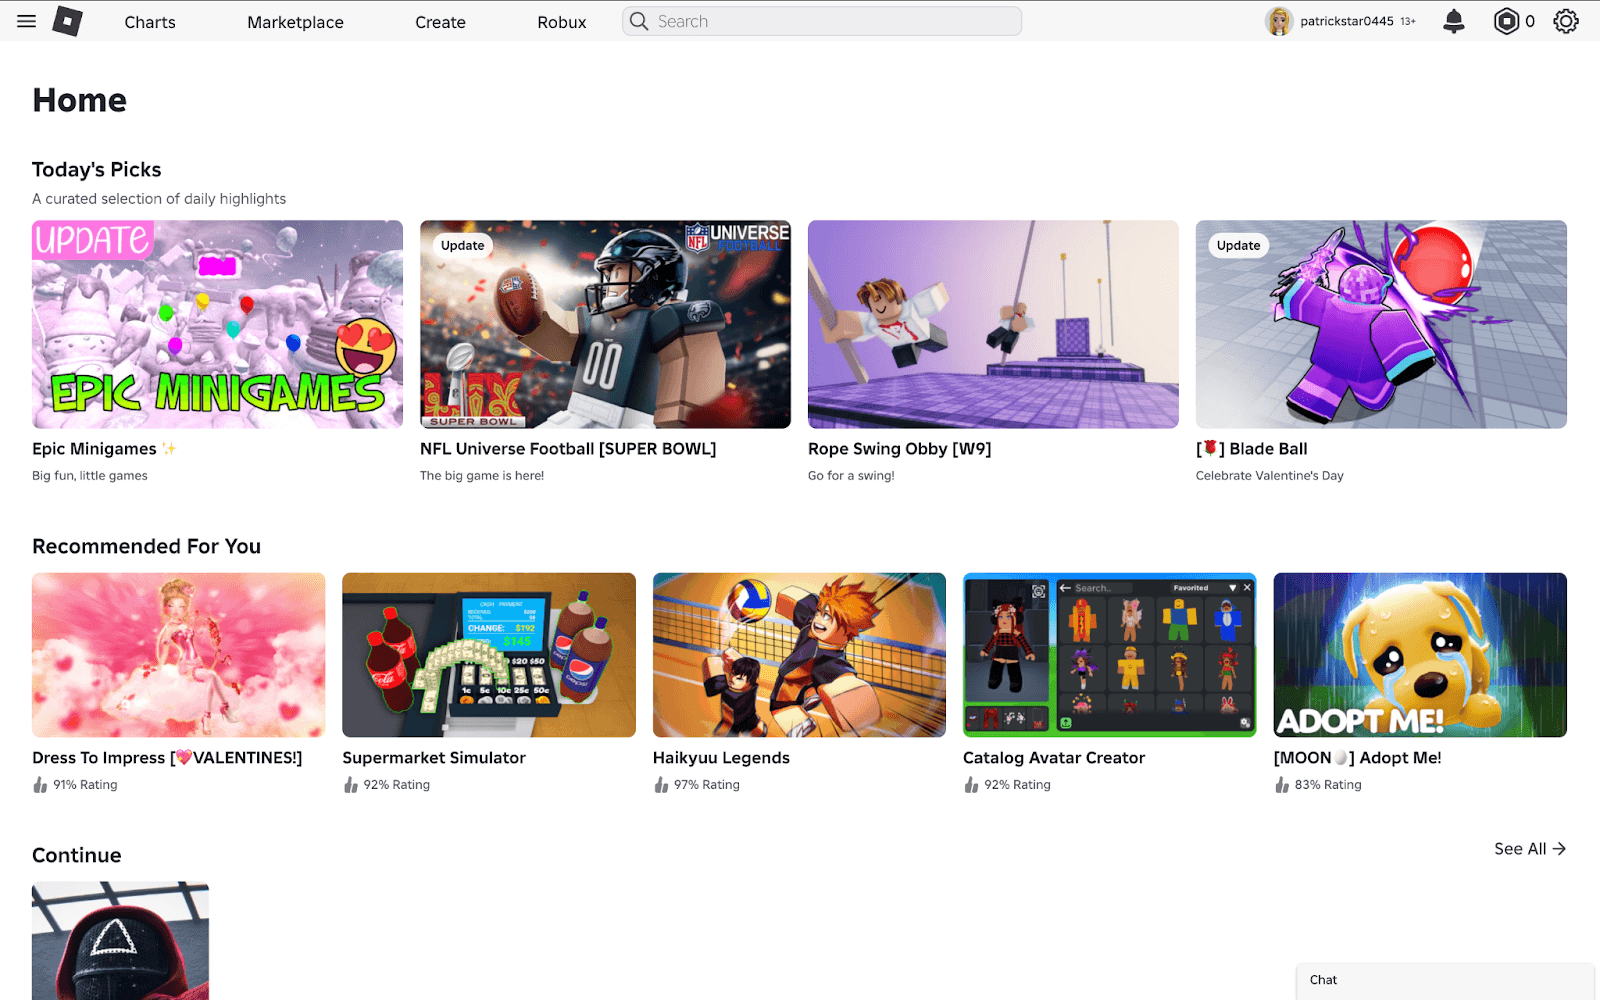The width and height of the screenshot is (1600, 1000).
Task: Open the Blade Ball thumbnail
Action: coord(1381,324)
